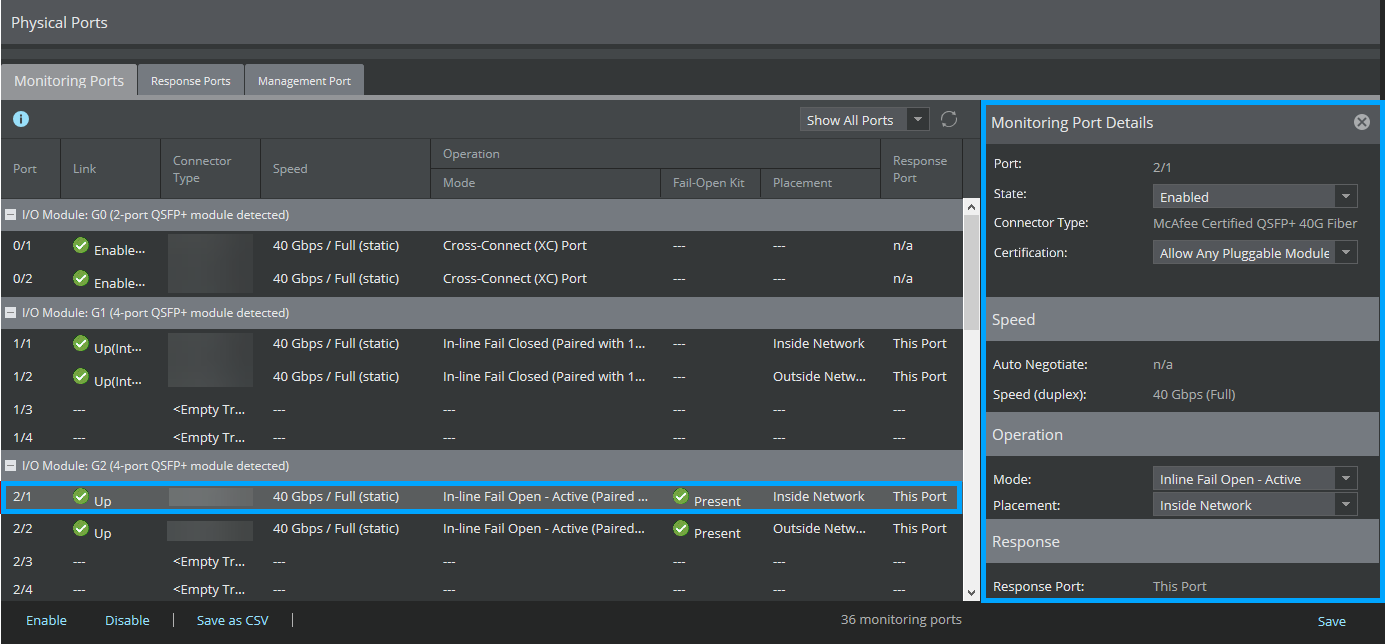Click the Link column header
Viewport: 1385px width, 644px height.
110,169
